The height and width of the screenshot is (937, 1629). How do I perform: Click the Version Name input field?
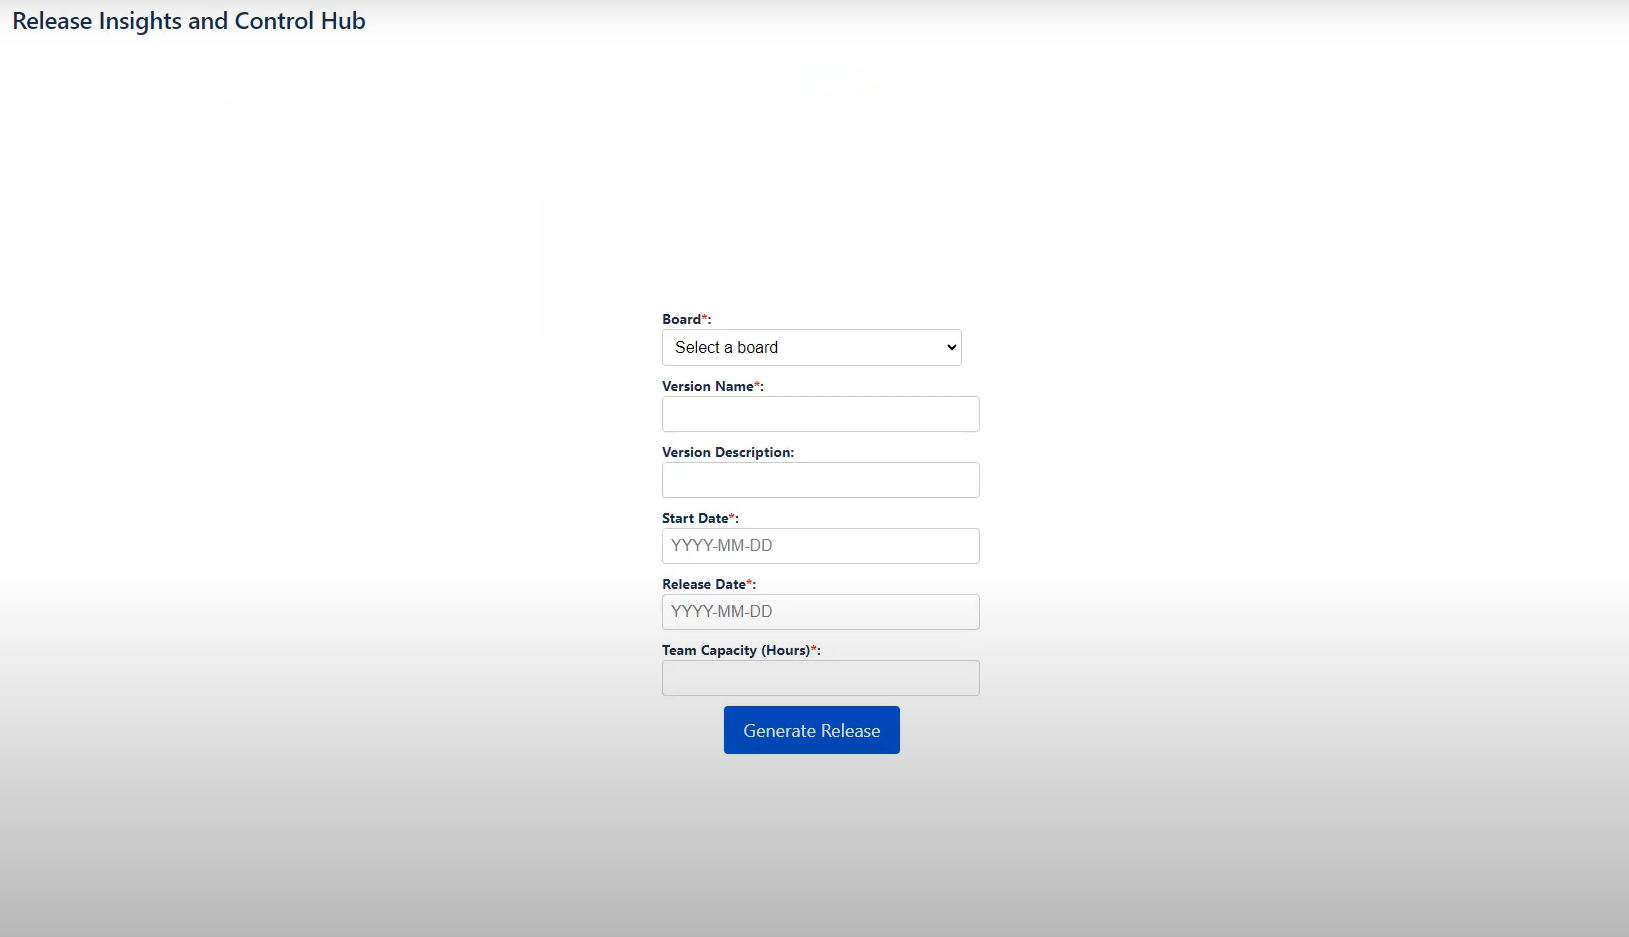[820, 414]
